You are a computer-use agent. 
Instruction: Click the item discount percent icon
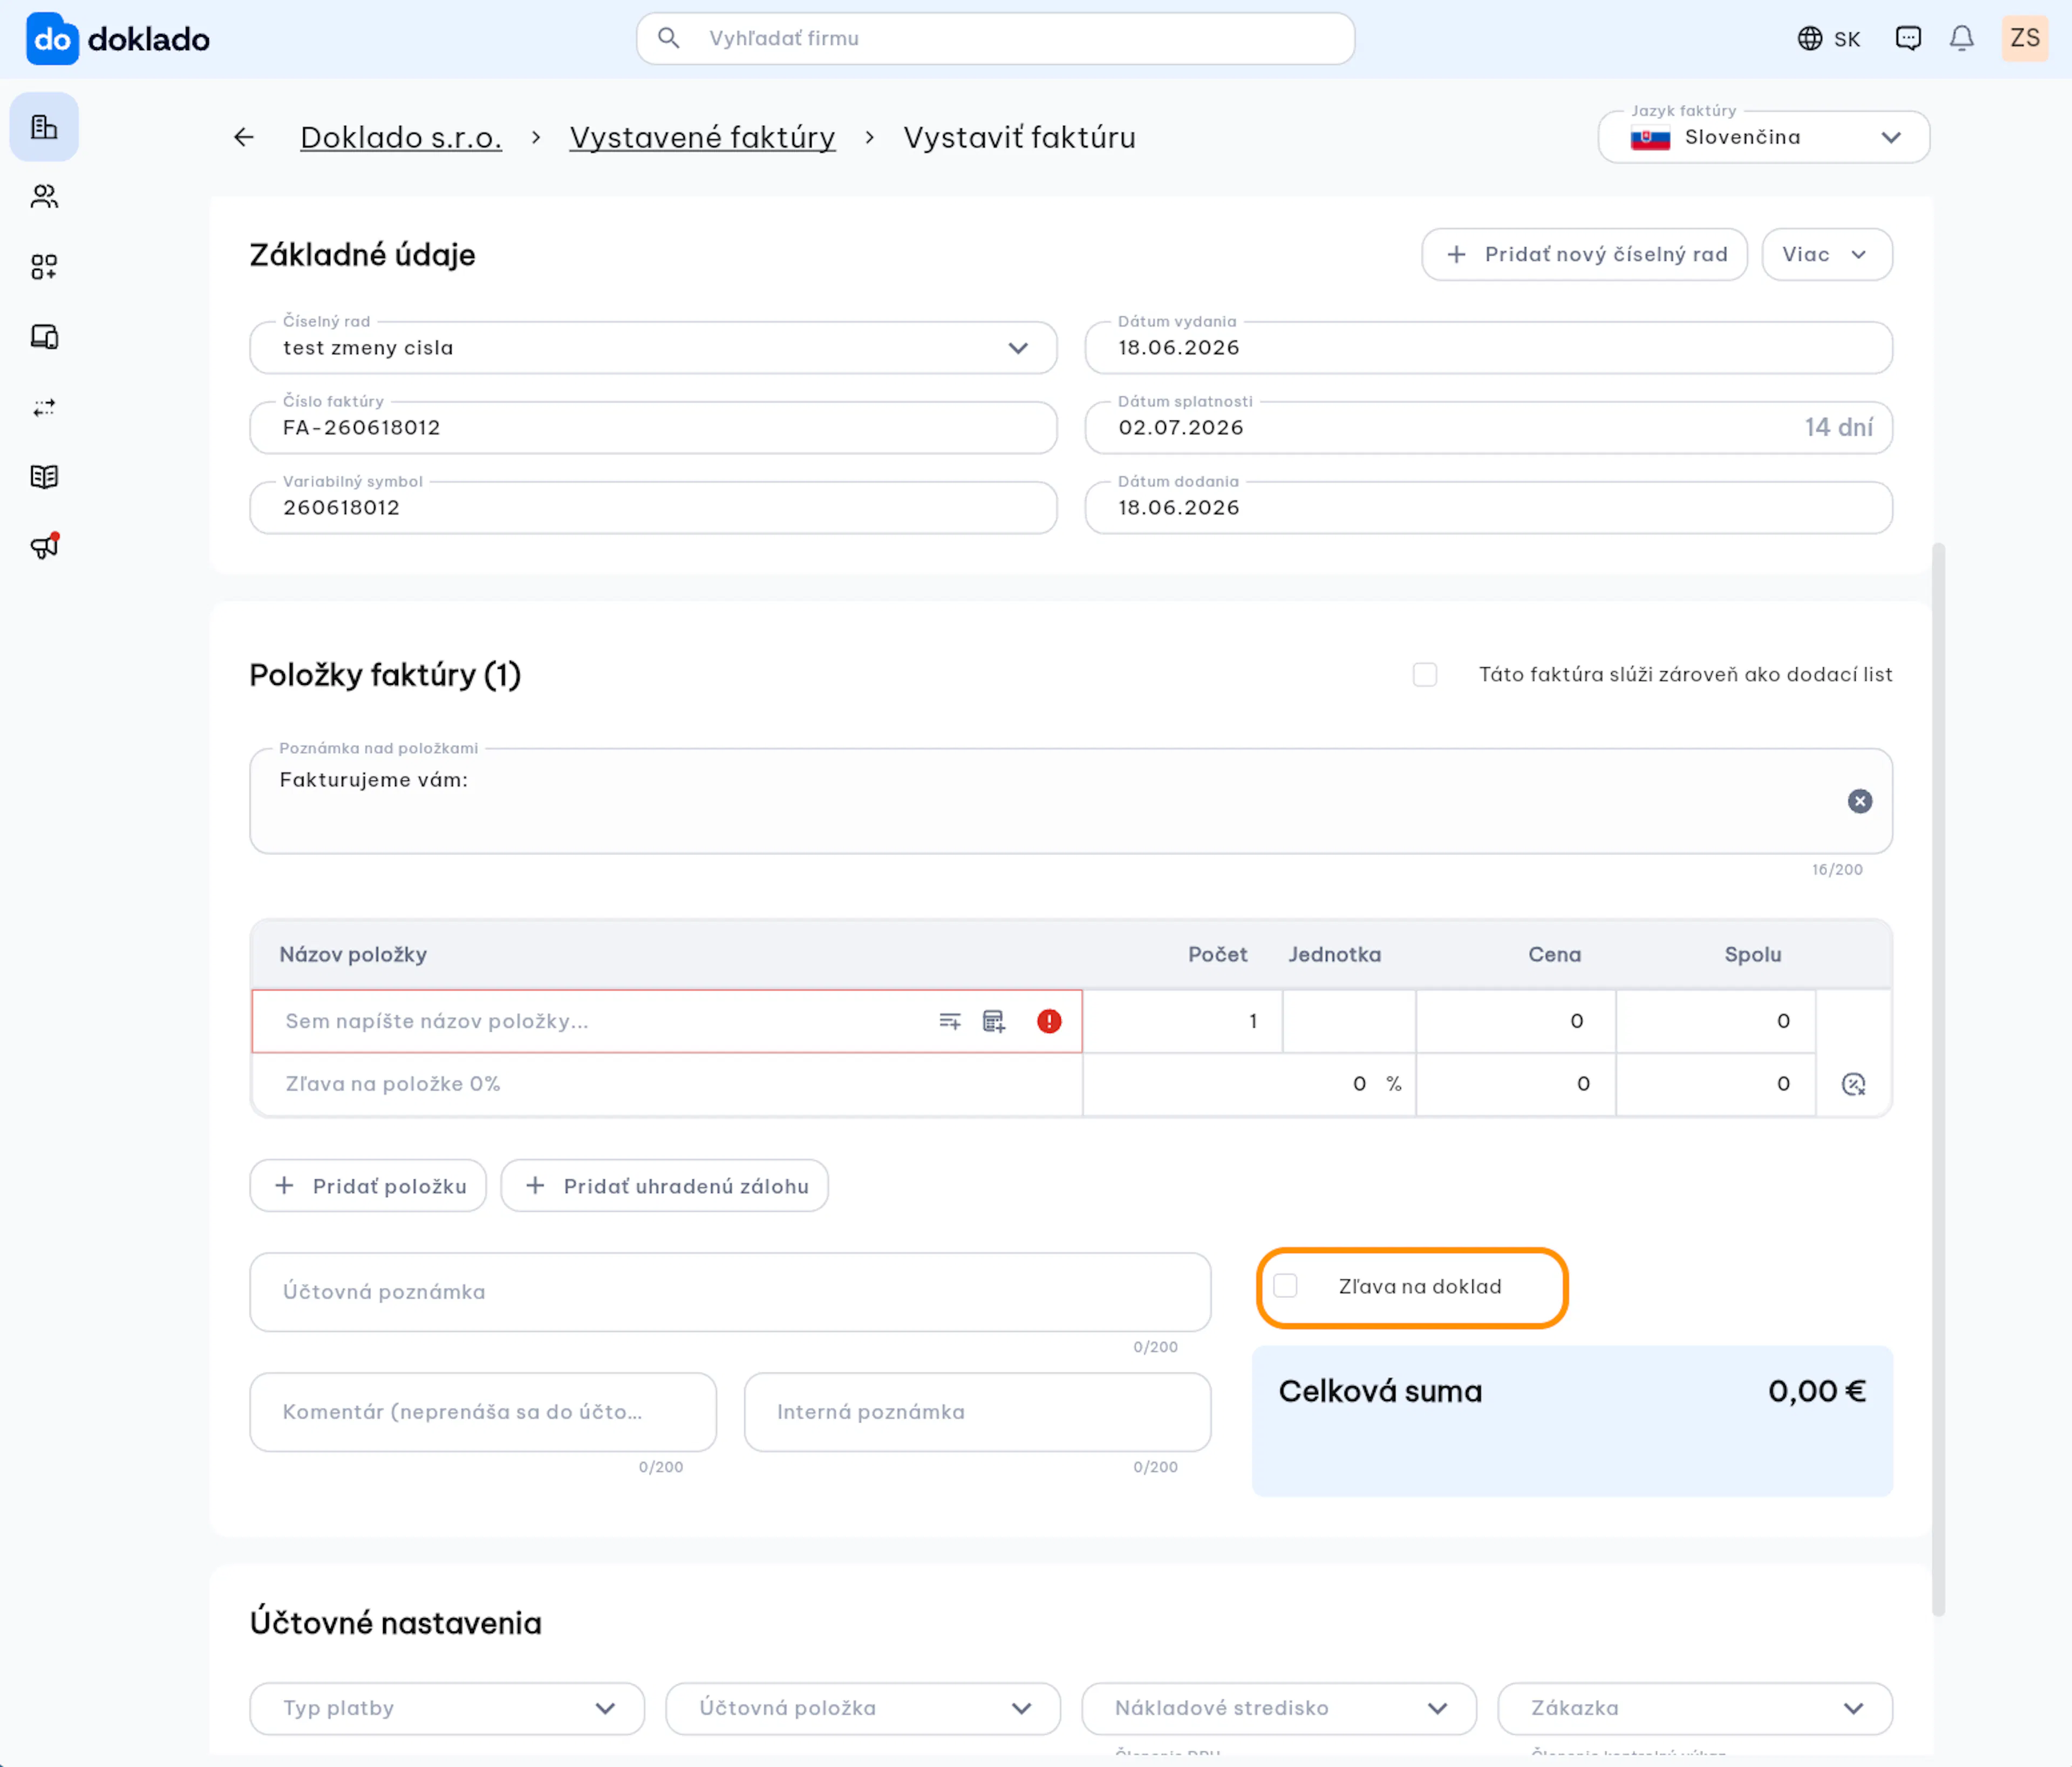(x=1854, y=1084)
